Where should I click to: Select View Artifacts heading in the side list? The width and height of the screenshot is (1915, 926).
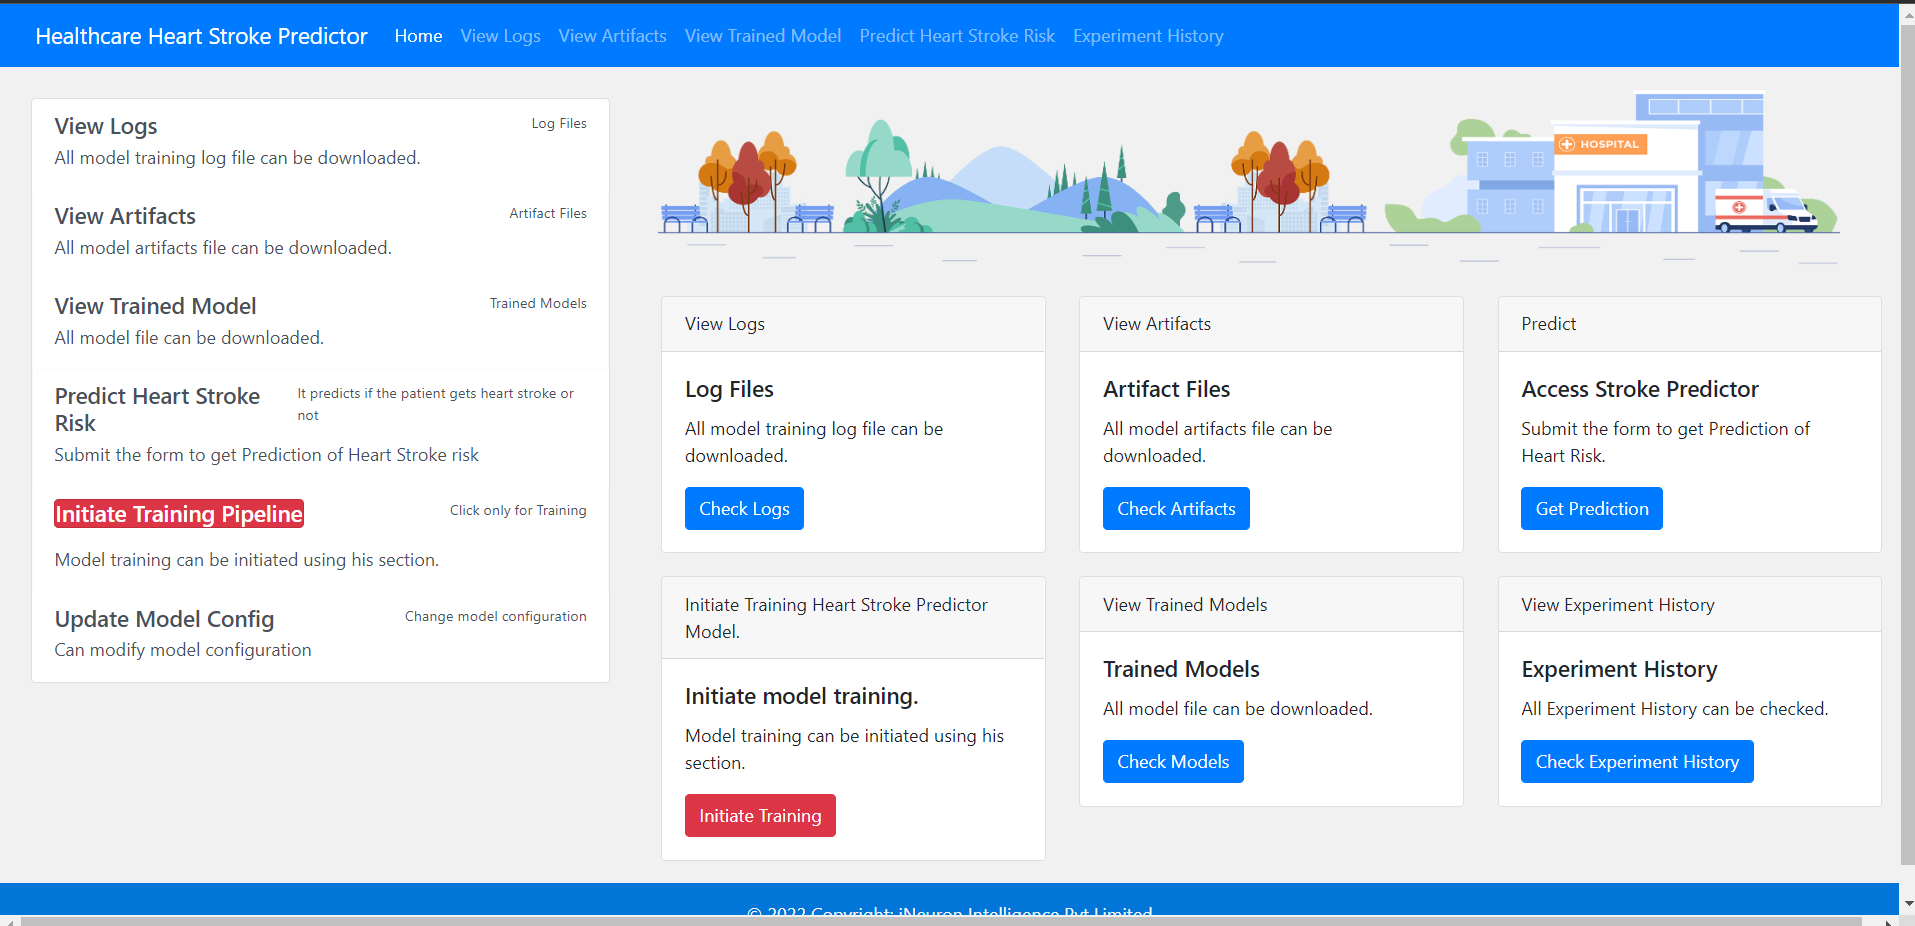(x=125, y=216)
